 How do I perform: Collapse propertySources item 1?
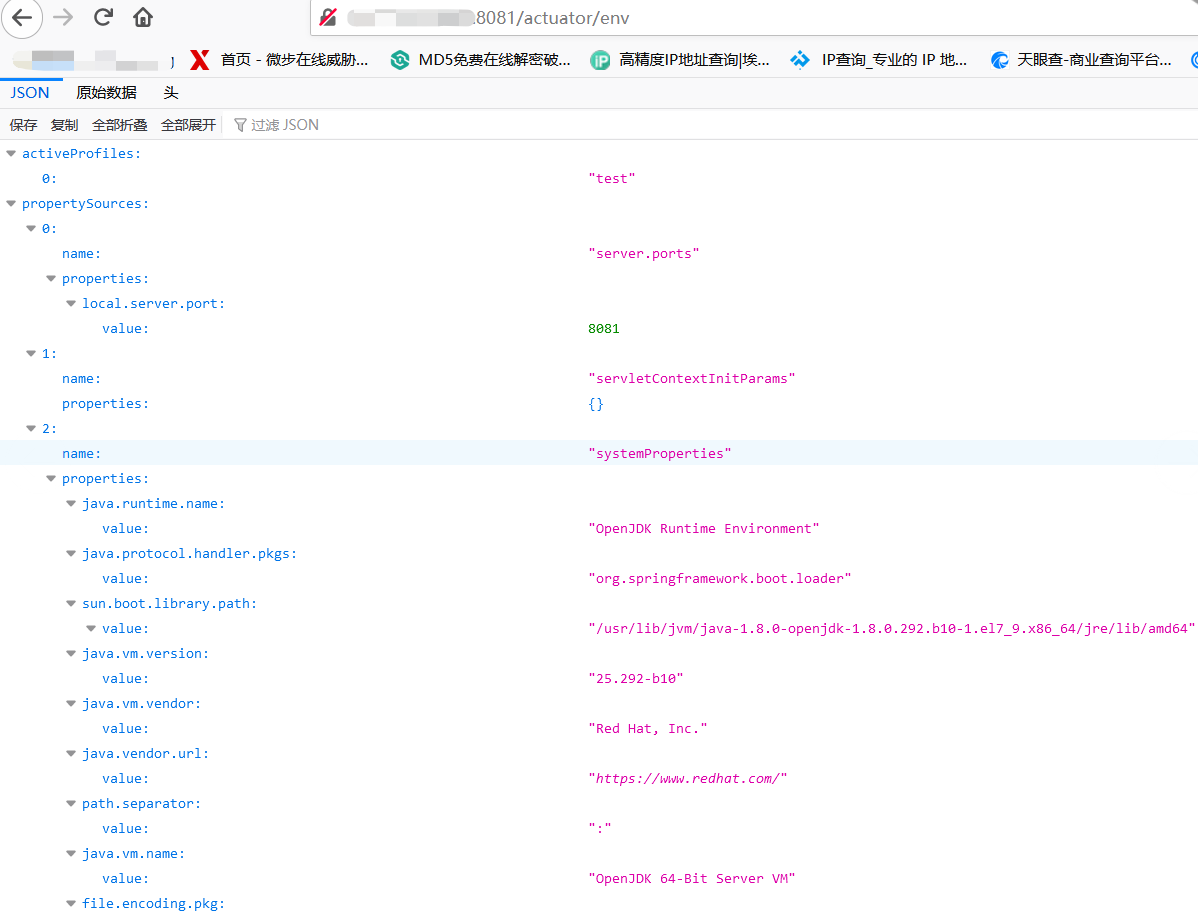point(31,353)
